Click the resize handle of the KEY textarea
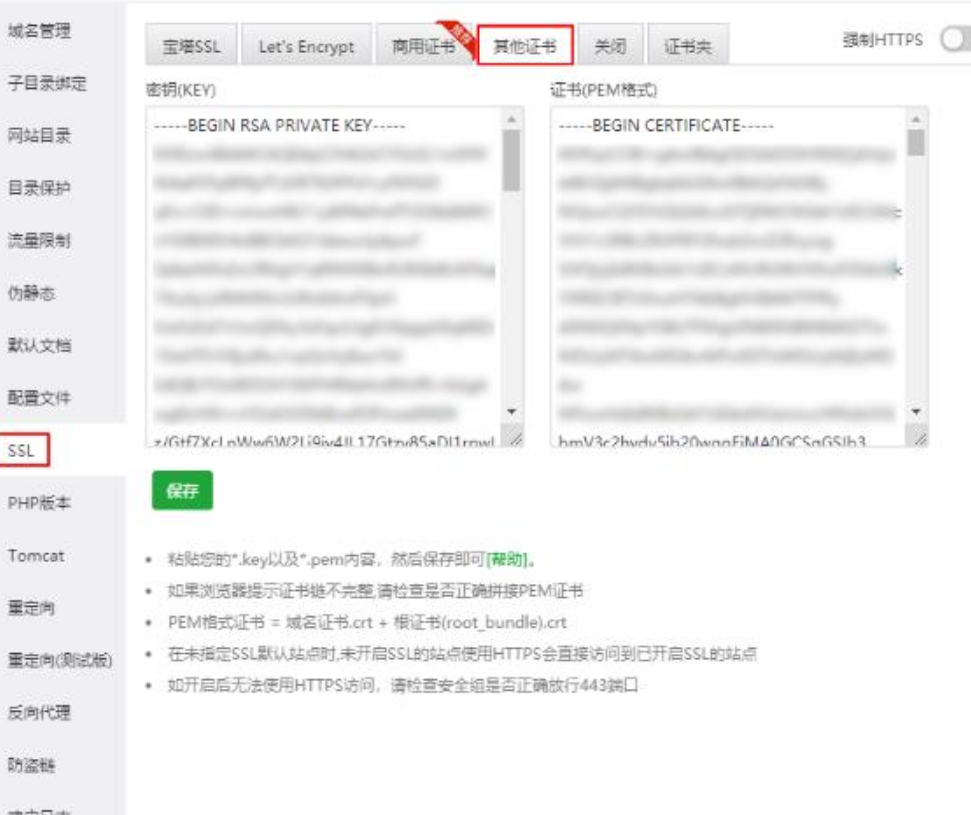Viewport: 971px width, 815px height. click(x=515, y=438)
